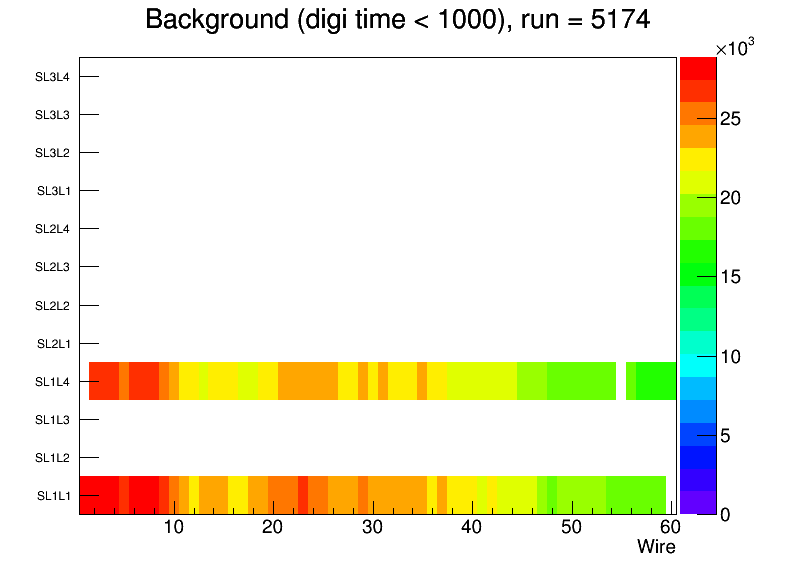Click the empty white gap in the SL1L4 row
The image size is (796, 572).
coord(620,381)
